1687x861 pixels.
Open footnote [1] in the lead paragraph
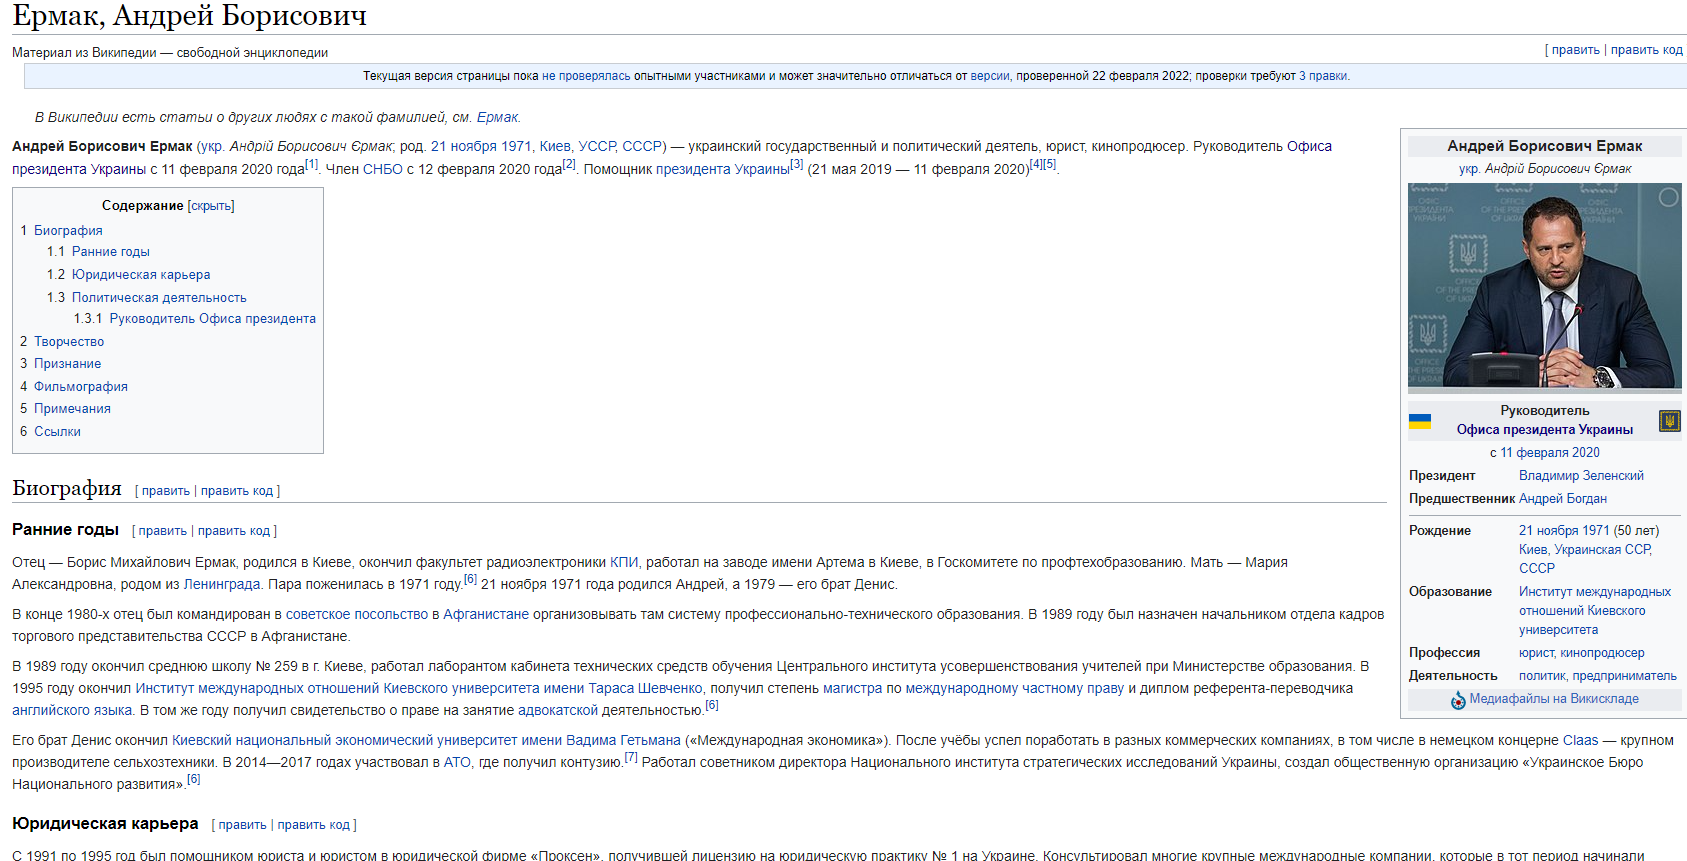click(311, 164)
